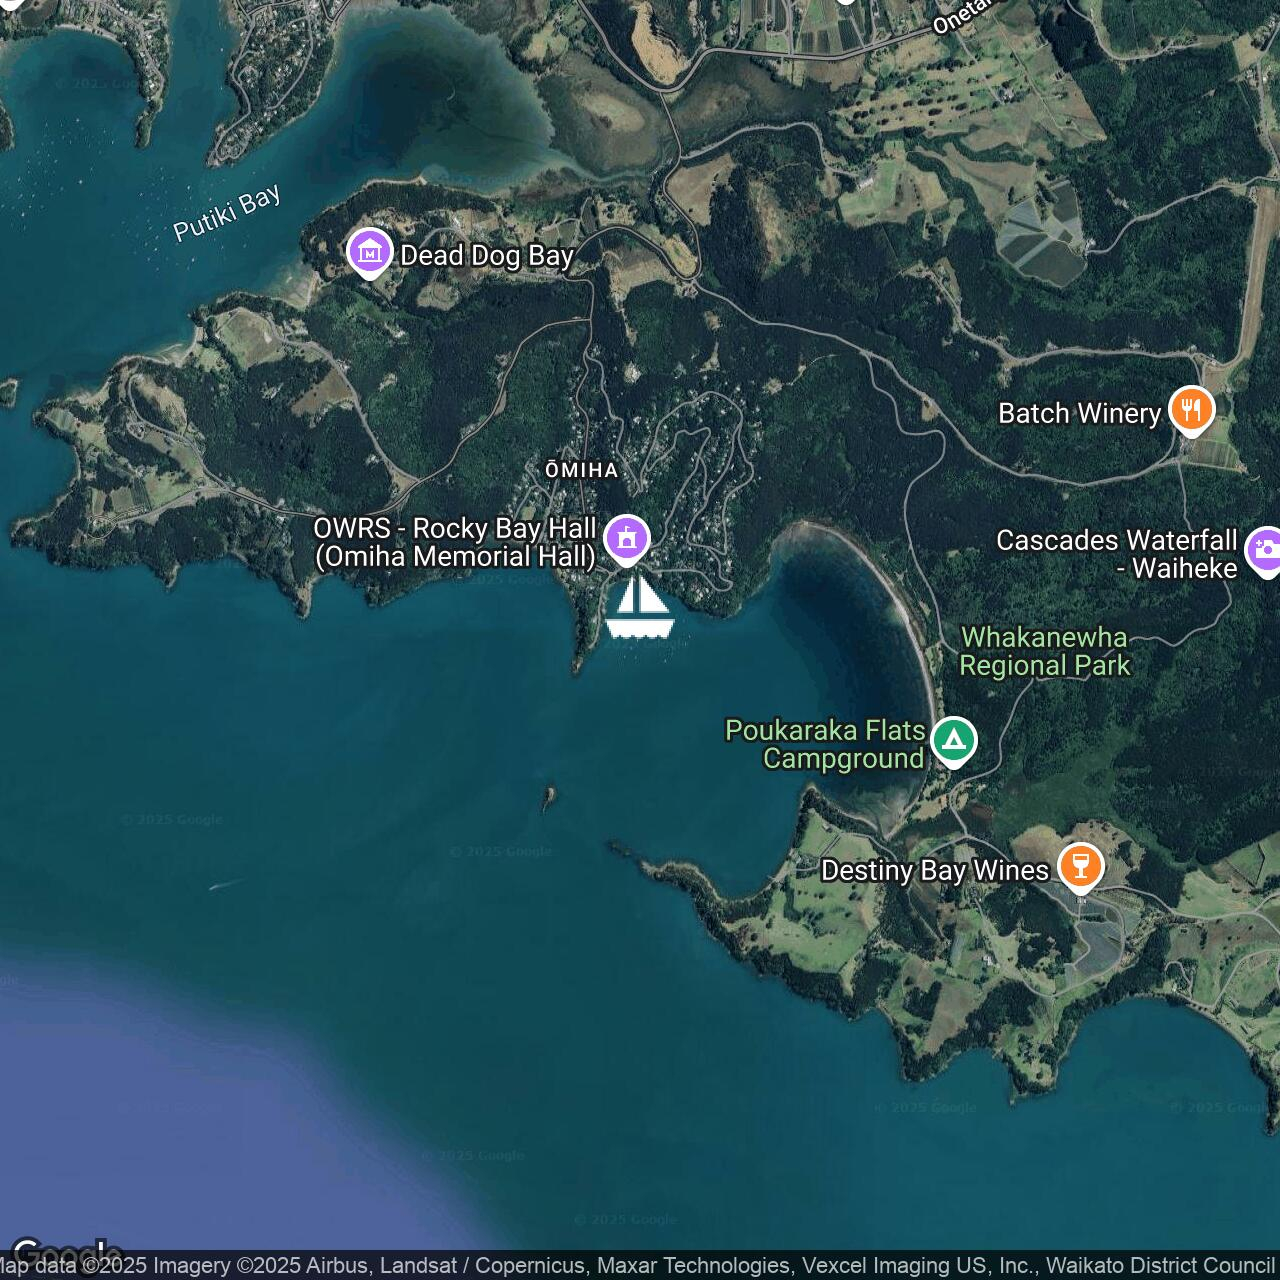
Task: Click the OWRS - Rocky Bay Hall text
Action: [x=456, y=542]
